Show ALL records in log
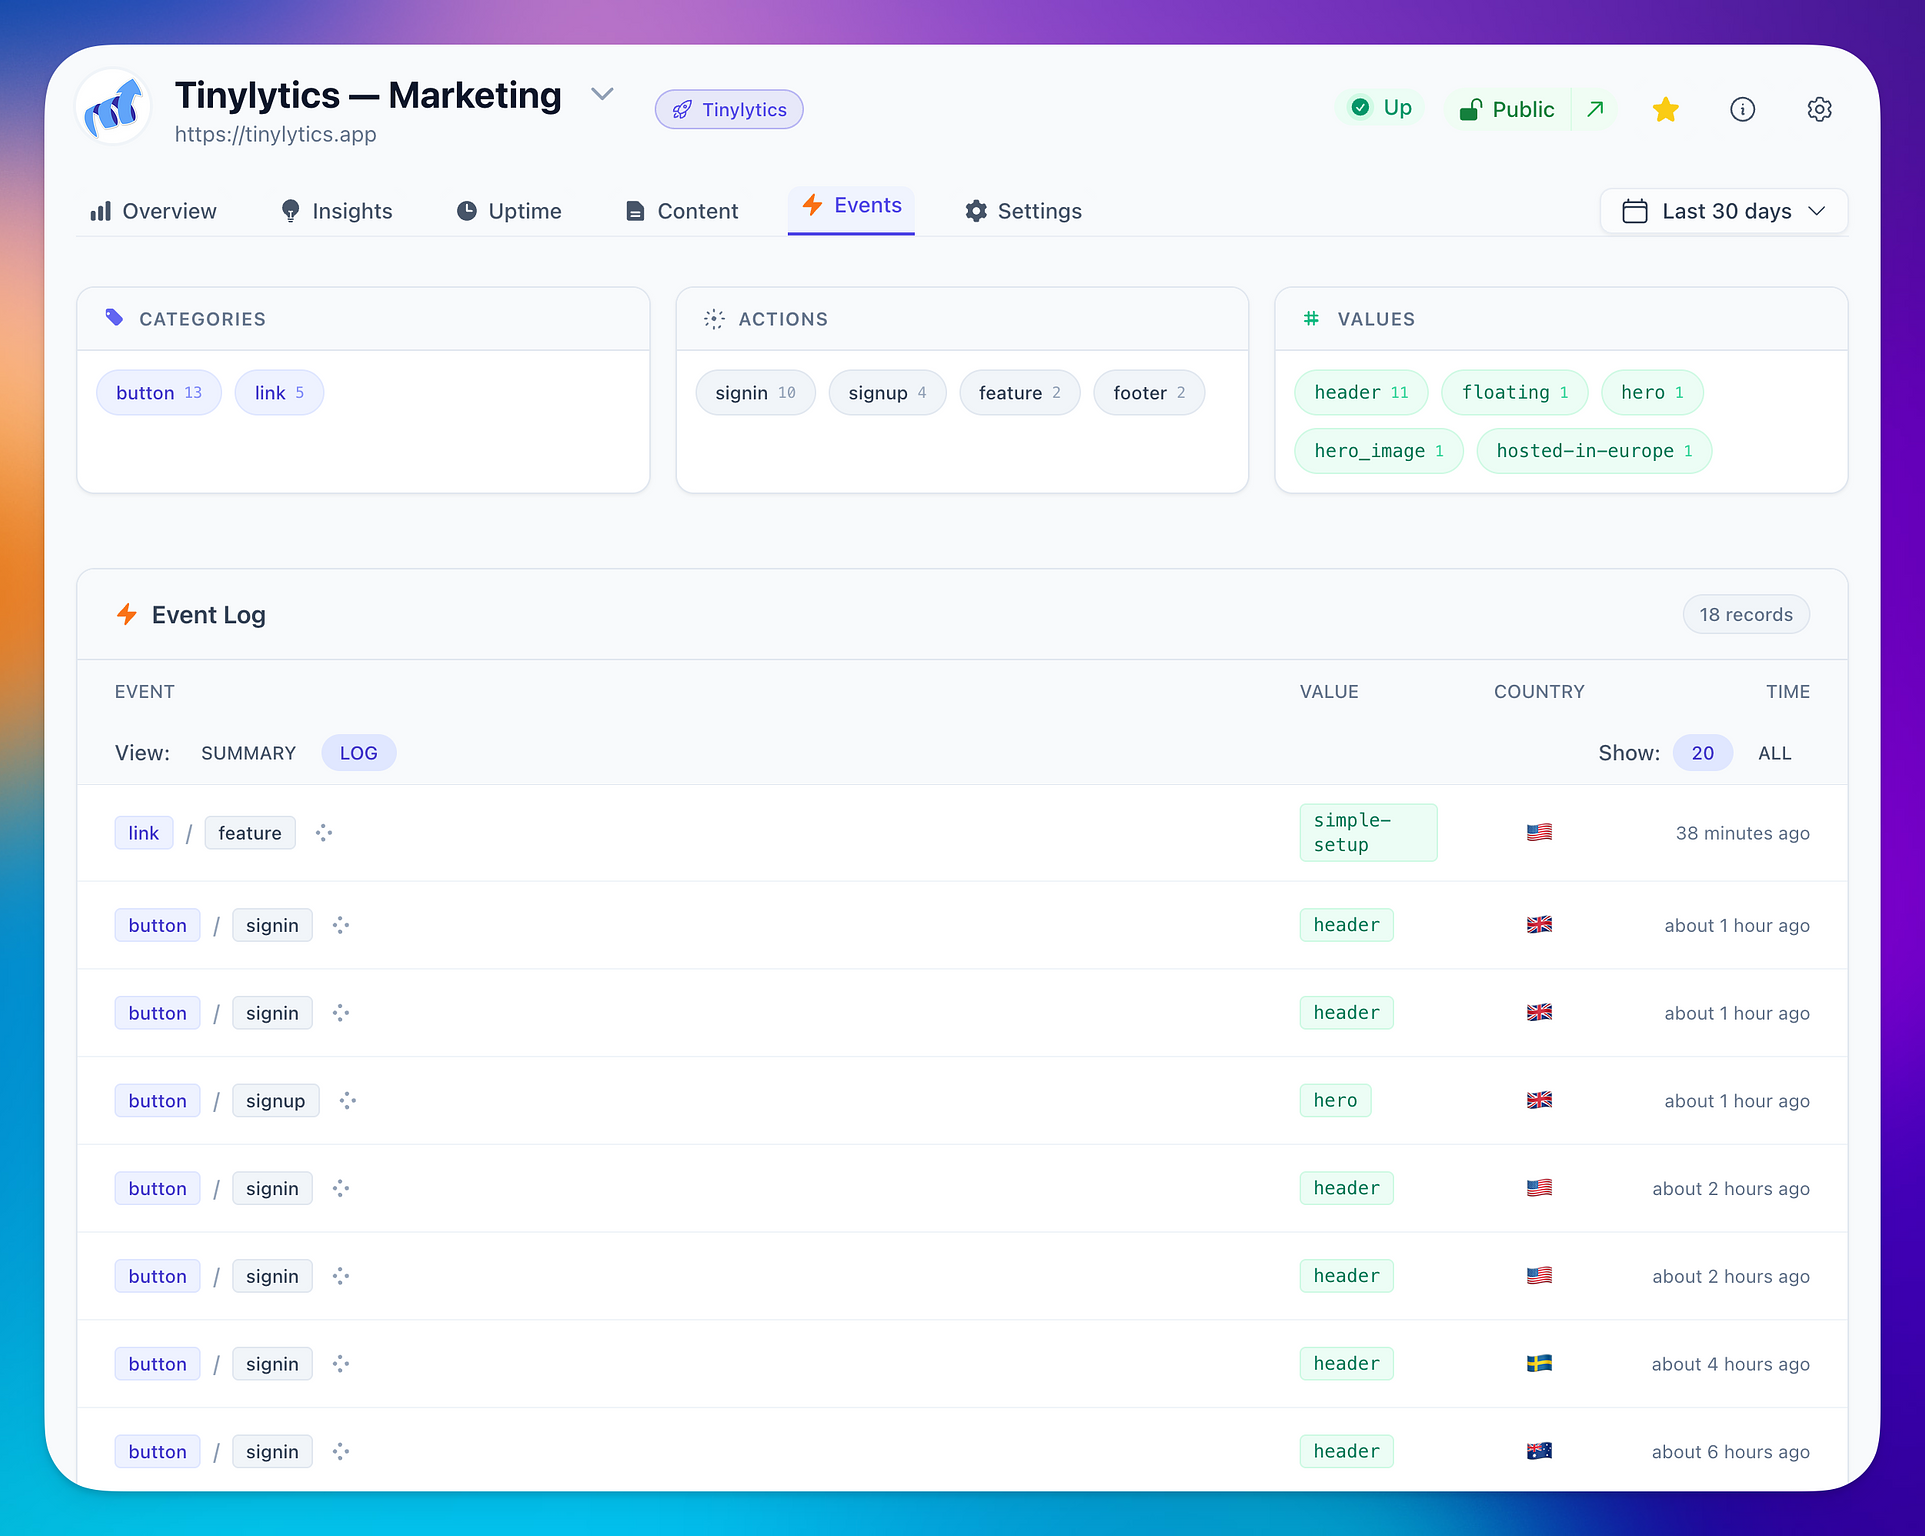The height and width of the screenshot is (1536, 1925). [x=1774, y=753]
